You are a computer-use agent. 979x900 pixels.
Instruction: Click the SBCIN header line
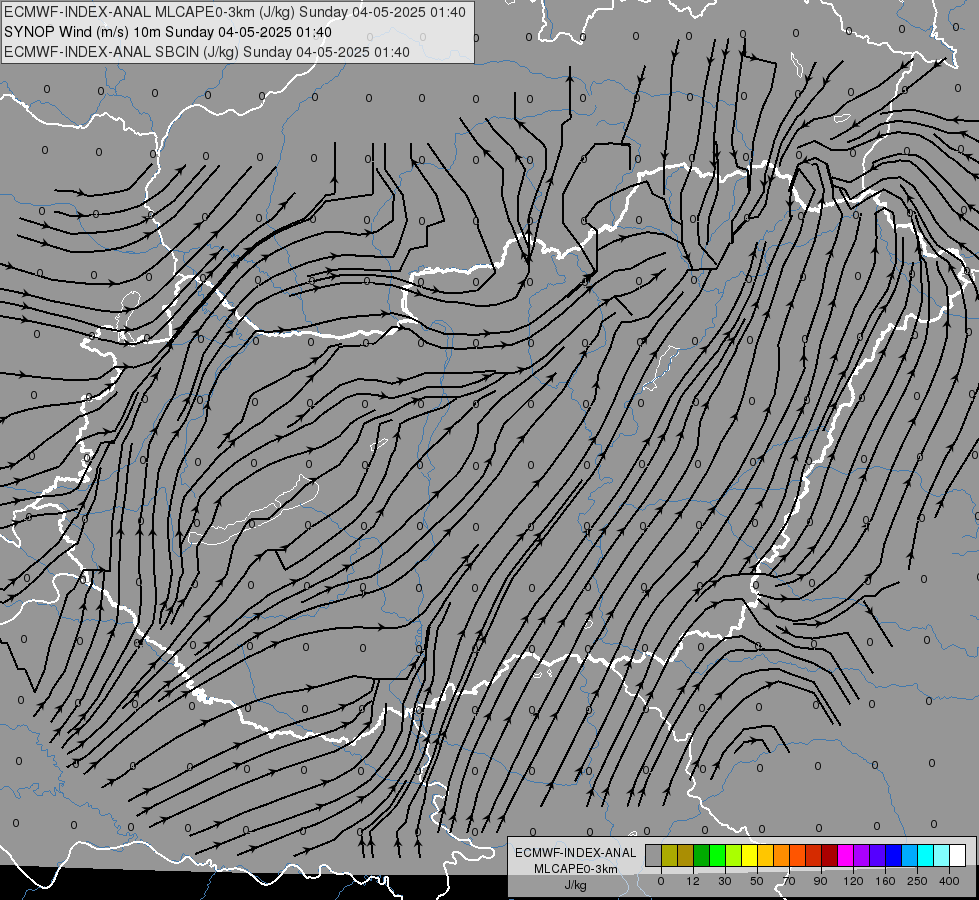tap(207, 52)
